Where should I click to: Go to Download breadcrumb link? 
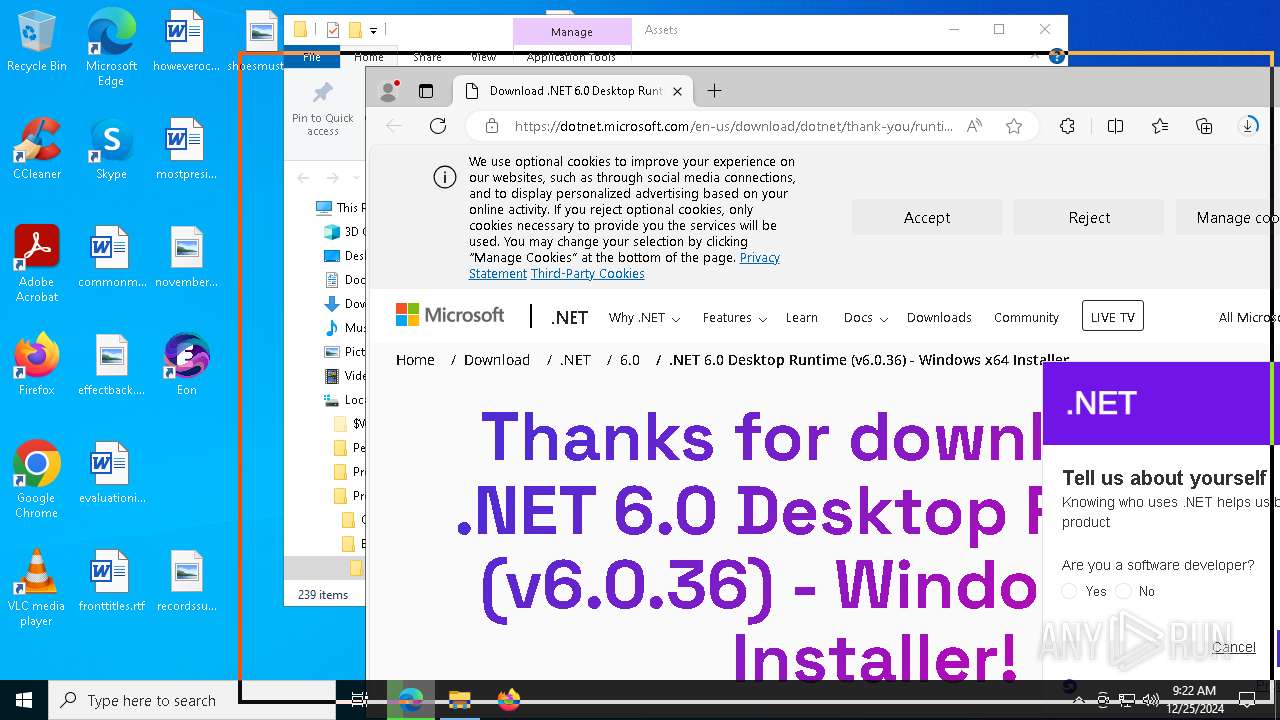point(497,360)
